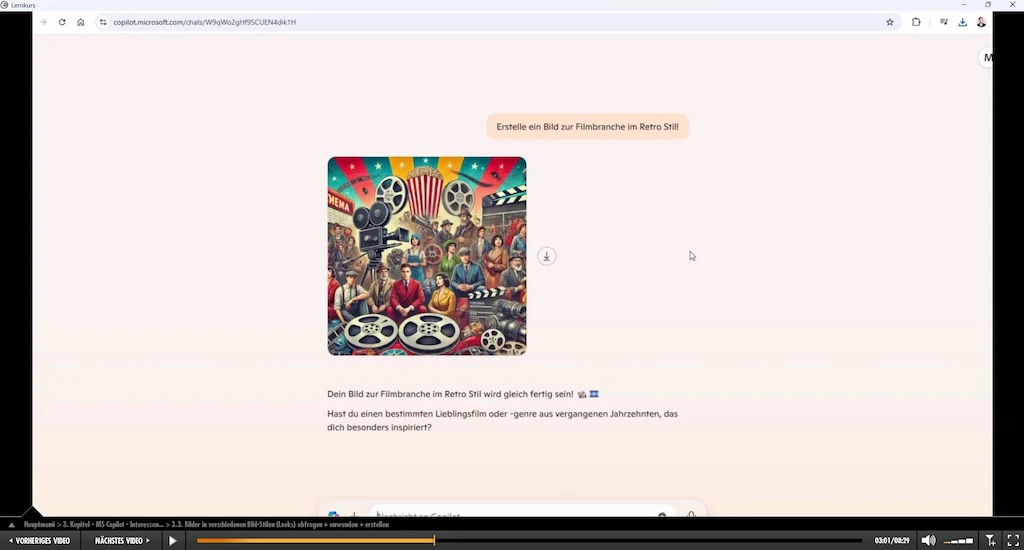Viewport: 1024px width, 550px height.
Task: Enter fullscreen mode in video player
Action: click(x=1012, y=541)
